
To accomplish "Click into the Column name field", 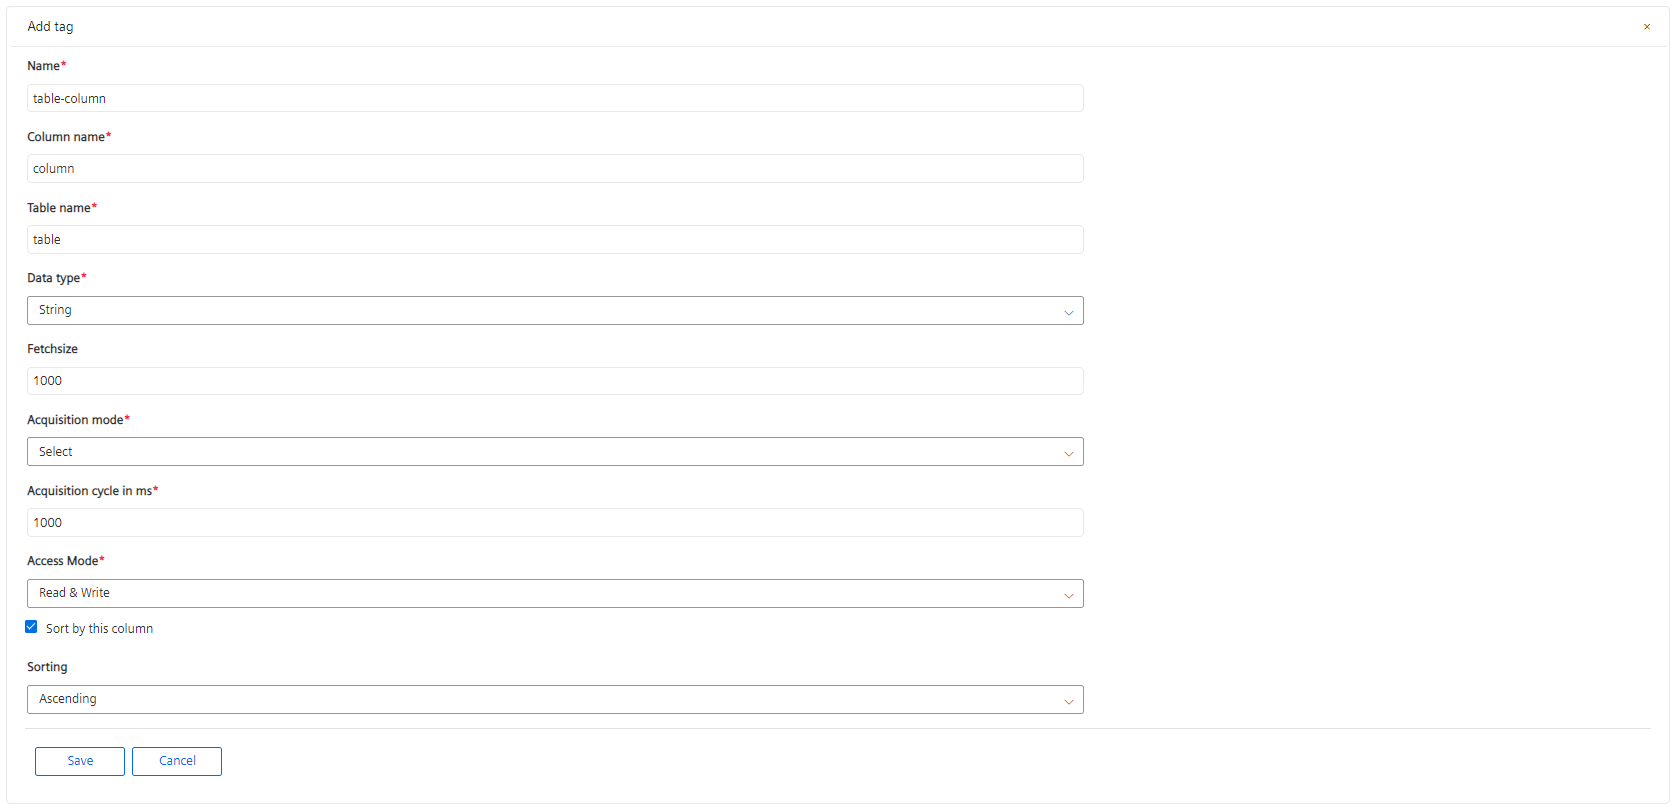I will pos(554,169).
